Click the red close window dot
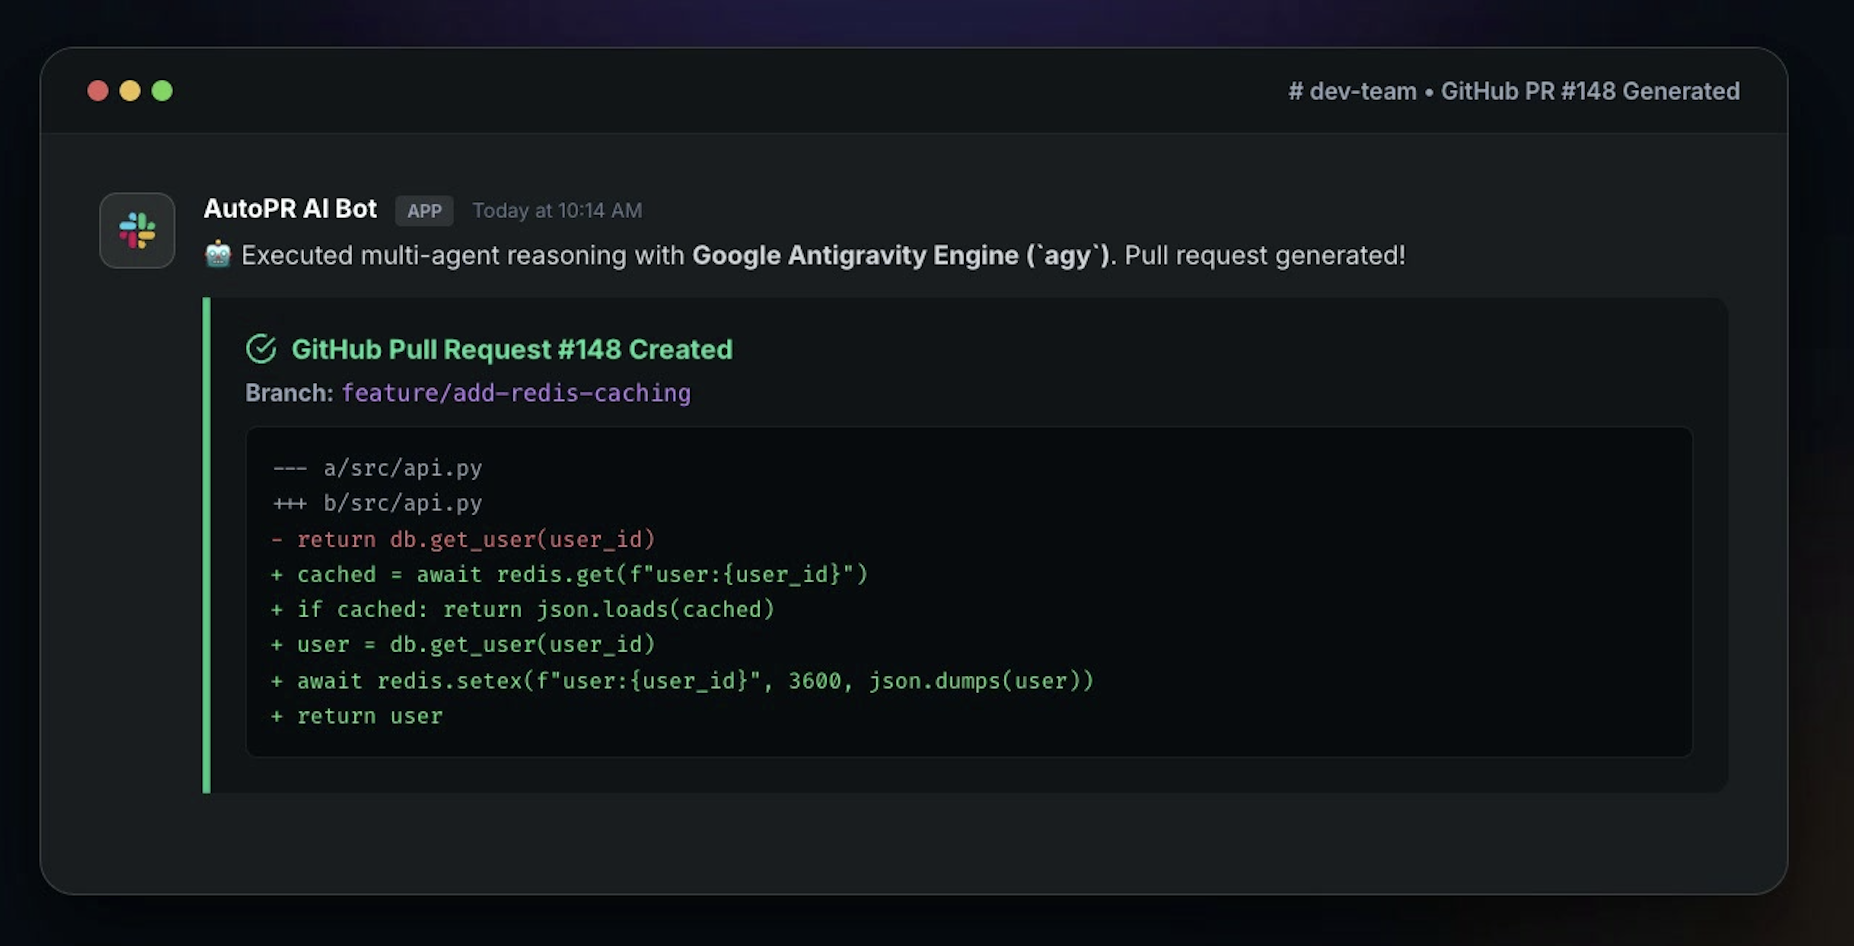 click(x=98, y=91)
